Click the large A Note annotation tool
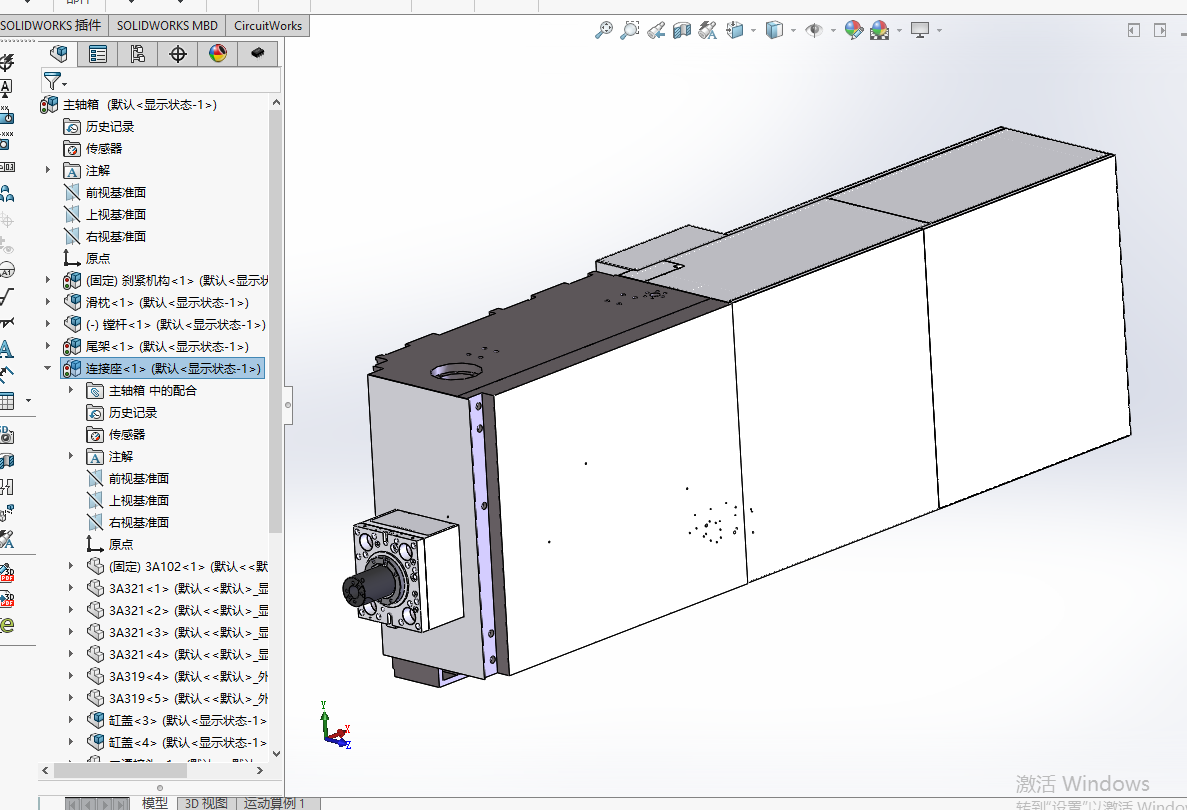 (x=6, y=349)
